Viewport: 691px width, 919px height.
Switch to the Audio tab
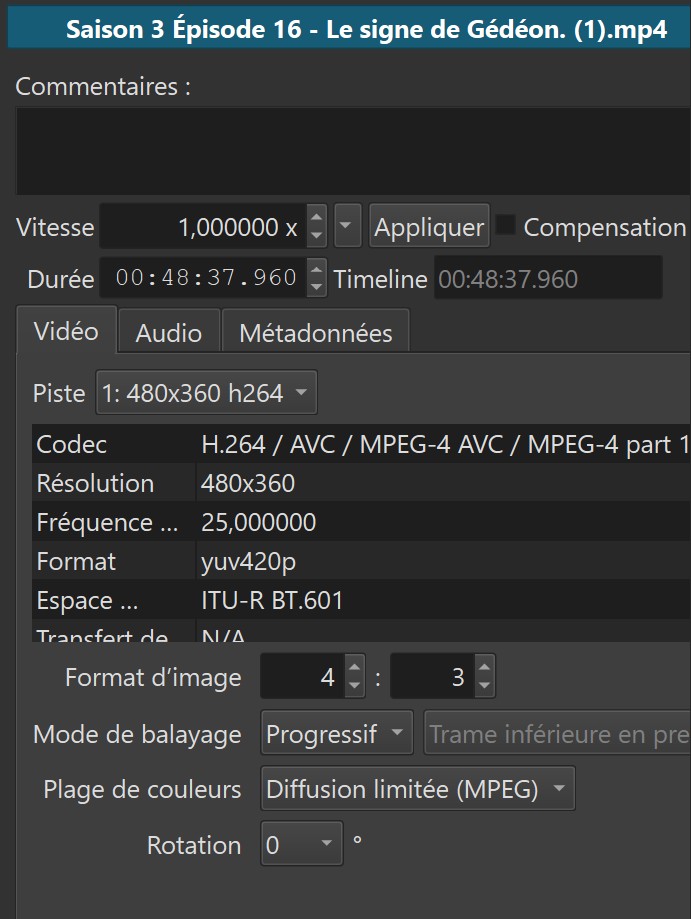tap(168, 333)
